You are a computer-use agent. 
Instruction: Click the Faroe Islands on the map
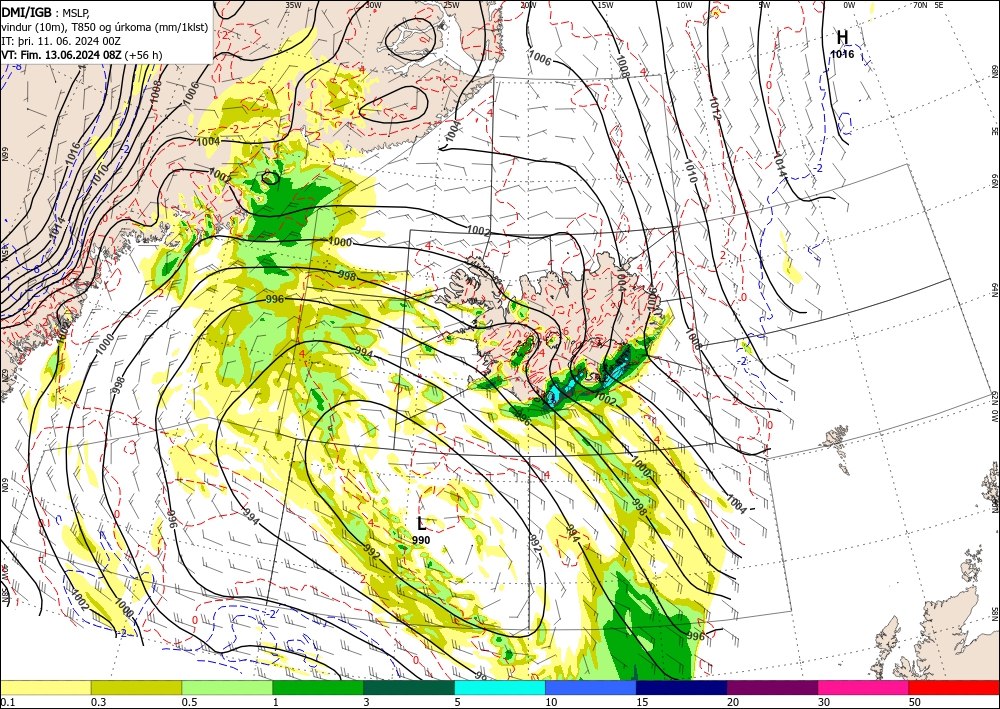click(x=837, y=446)
